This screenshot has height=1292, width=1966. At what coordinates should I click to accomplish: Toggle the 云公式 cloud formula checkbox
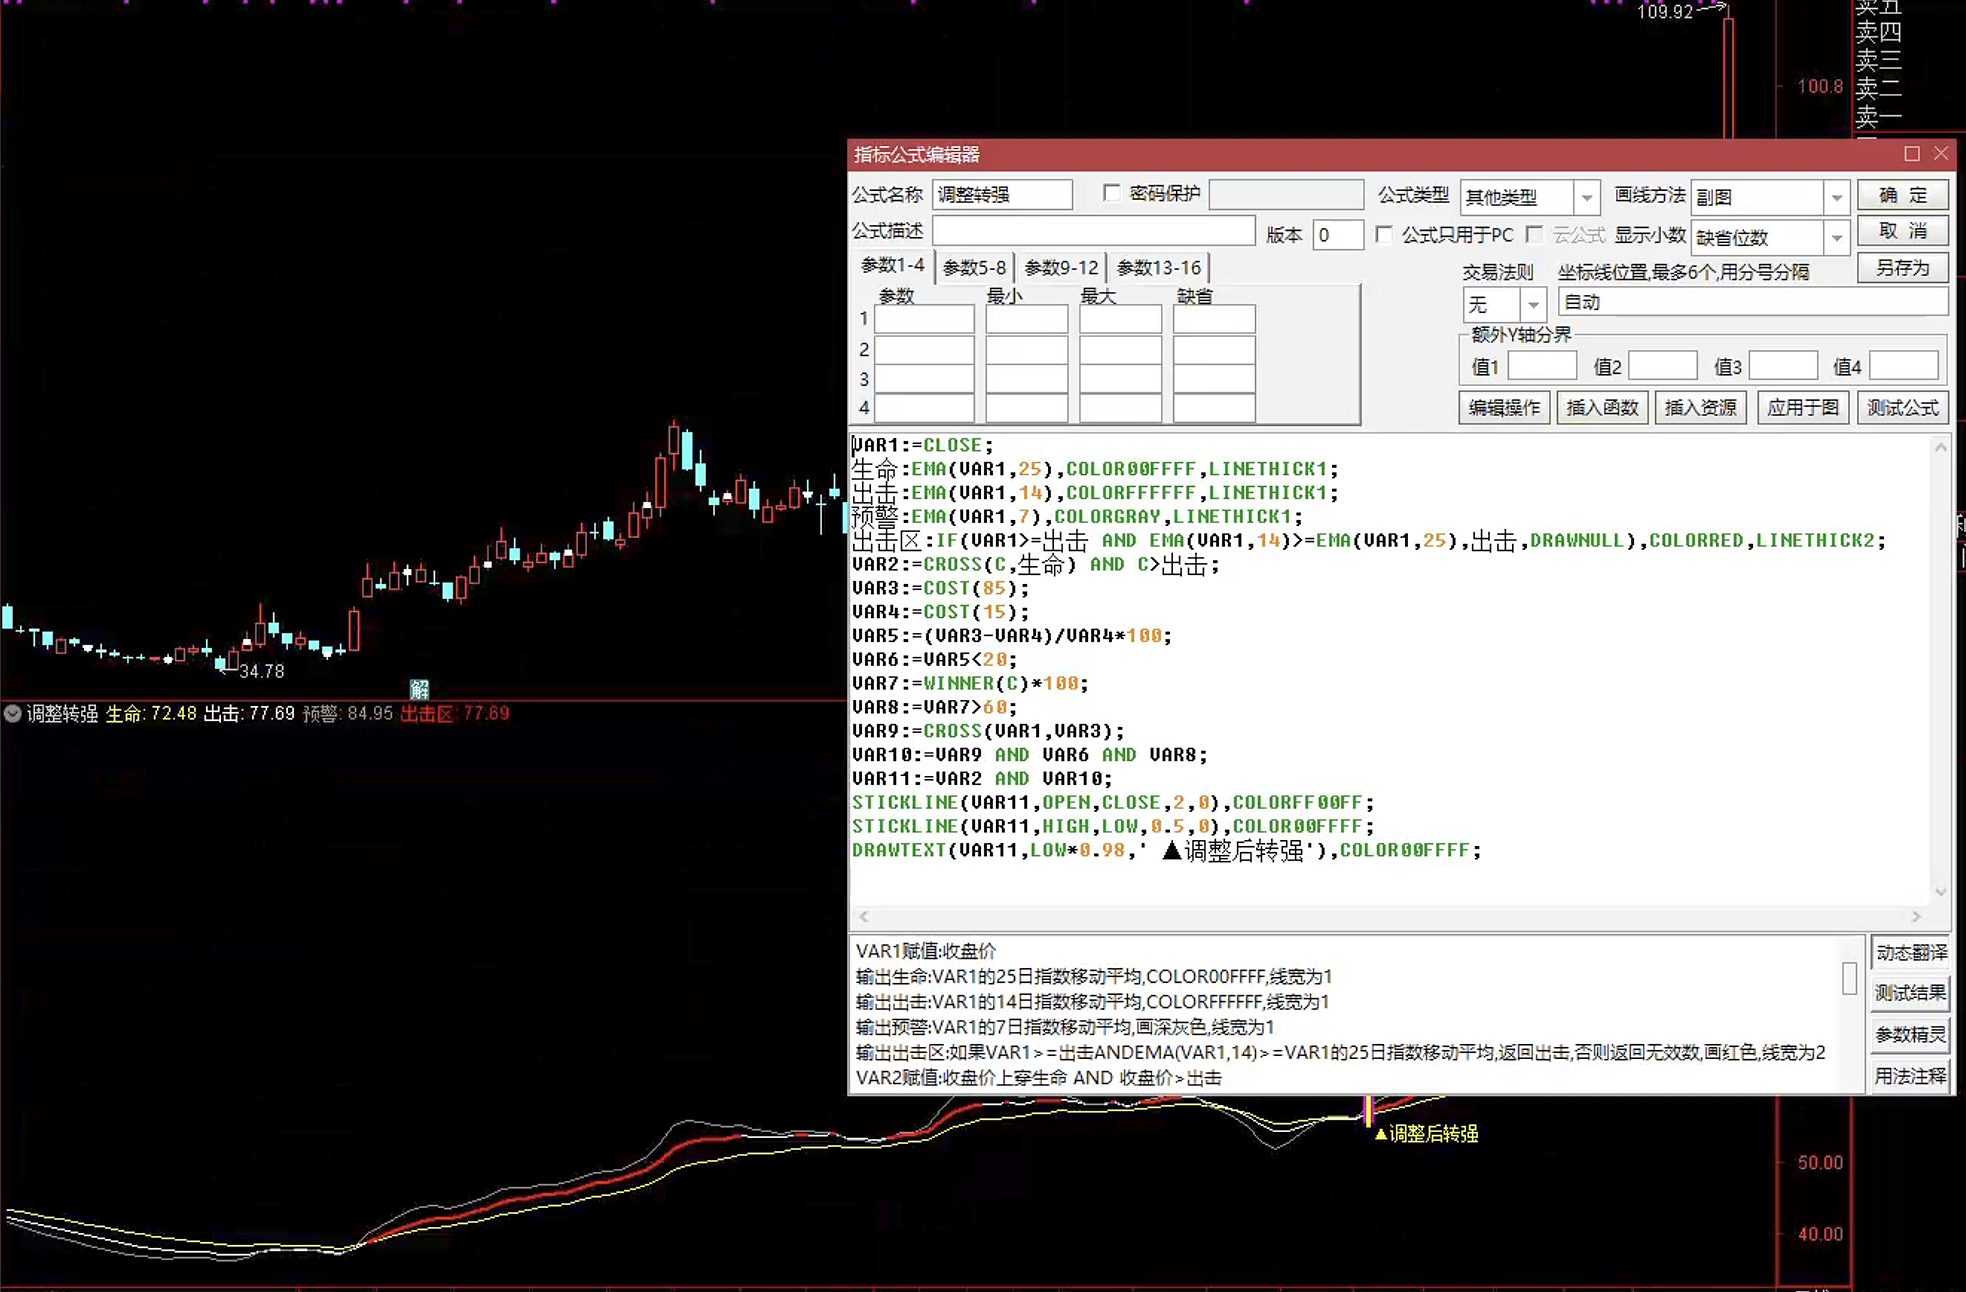1535,234
